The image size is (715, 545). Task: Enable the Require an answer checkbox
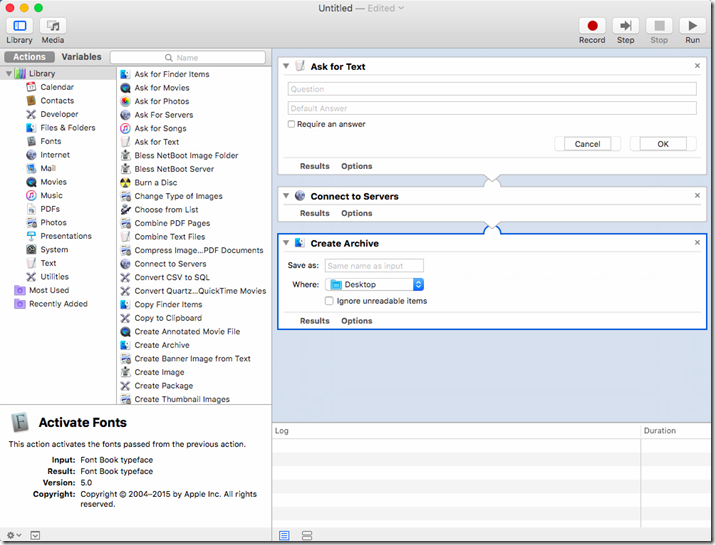coord(292,125)
